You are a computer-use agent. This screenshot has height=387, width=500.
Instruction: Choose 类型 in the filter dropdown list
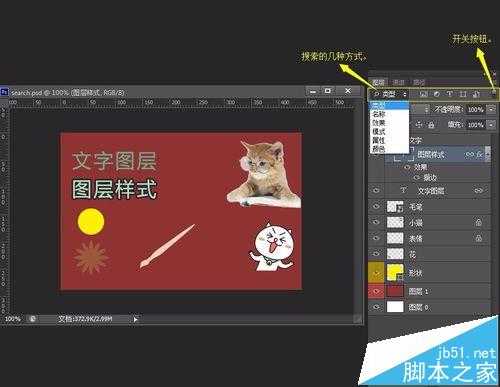389,105
